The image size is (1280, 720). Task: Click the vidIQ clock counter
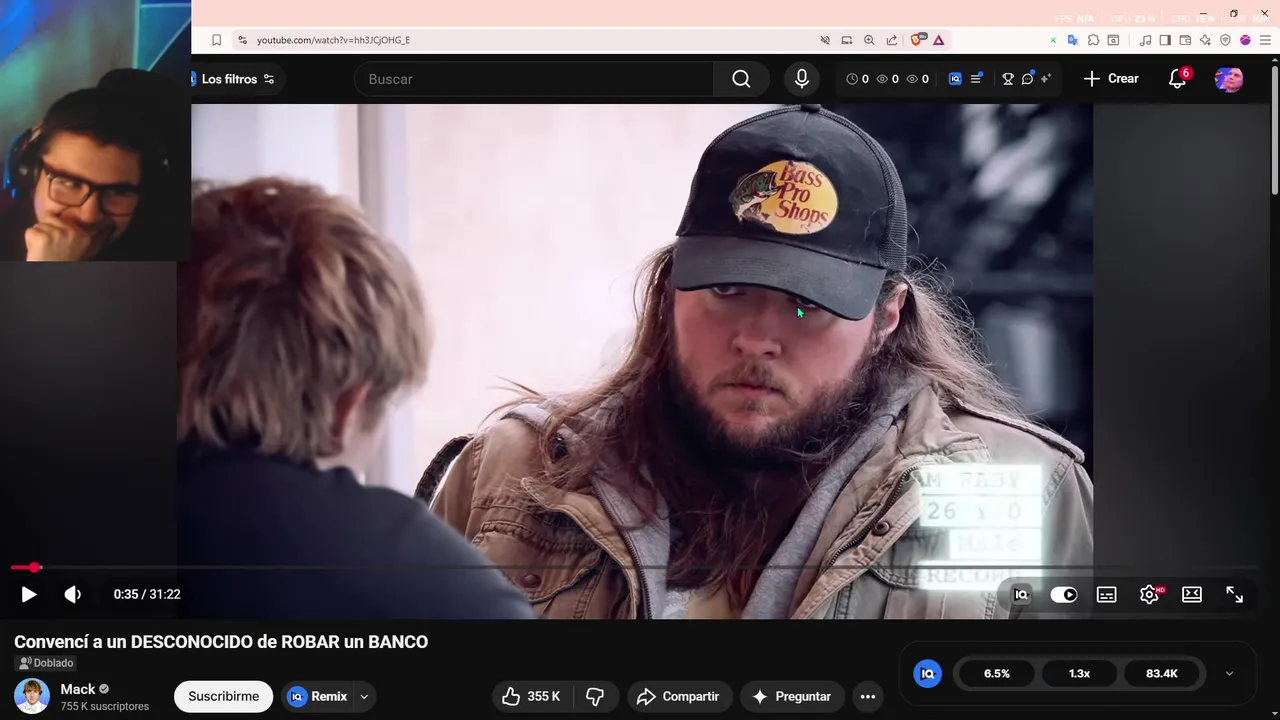pos(857,79)
